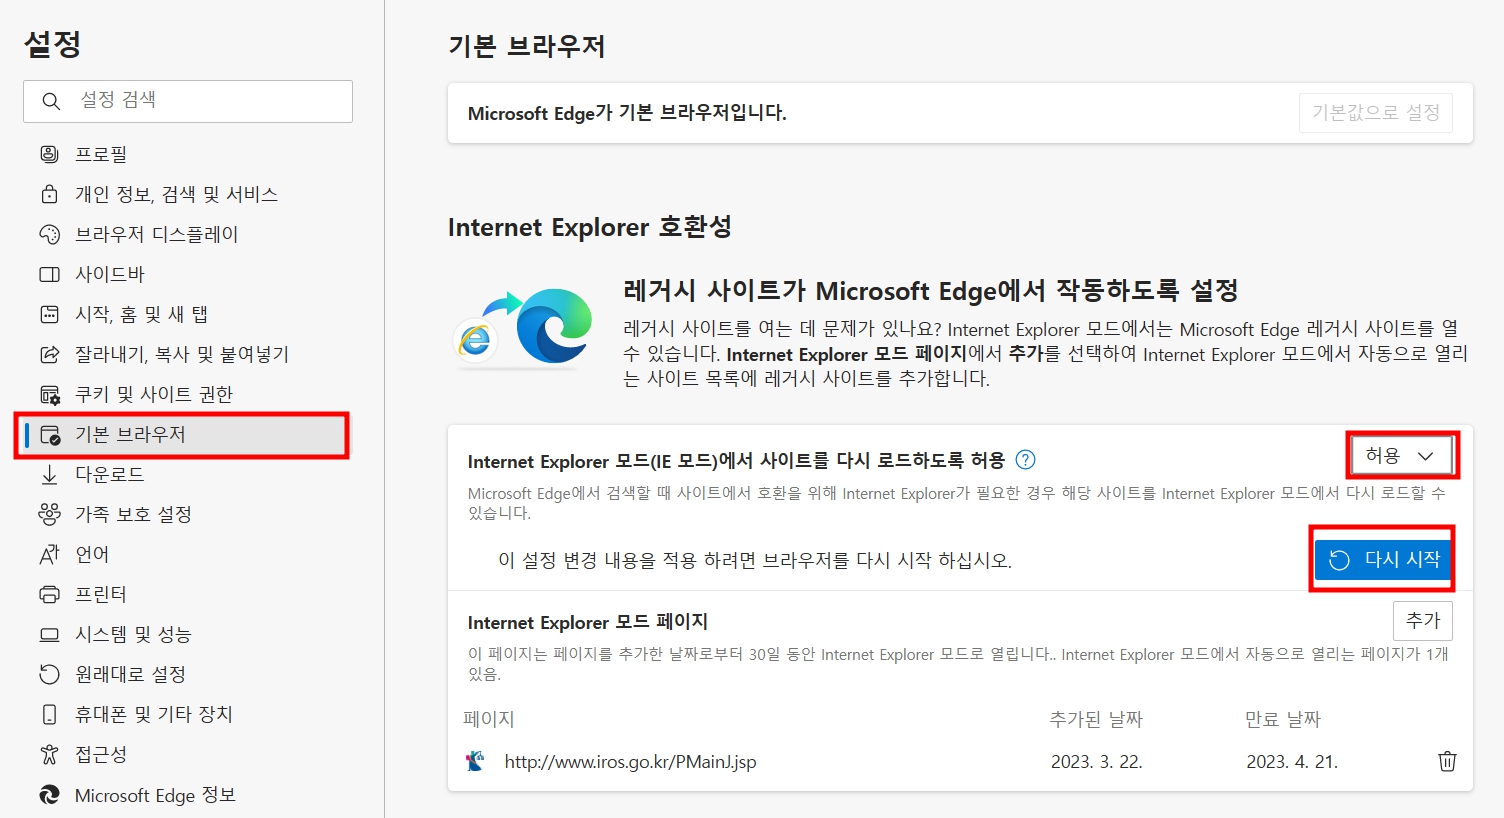Click the profile icon in sidebar
Image resolution: width=1504 pixels, height=818 pixels.
49,154
